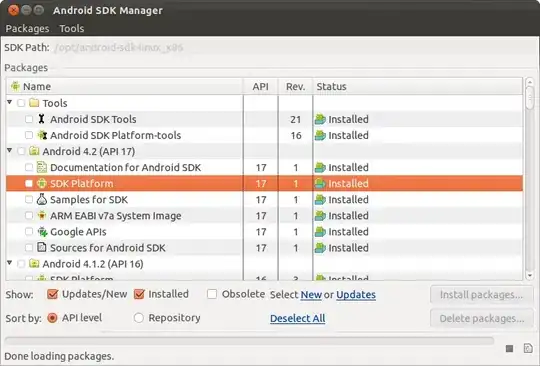This screenshot has width=540, height=366.
Task: Collapse the Tools tree group
Action: [10, 102]
